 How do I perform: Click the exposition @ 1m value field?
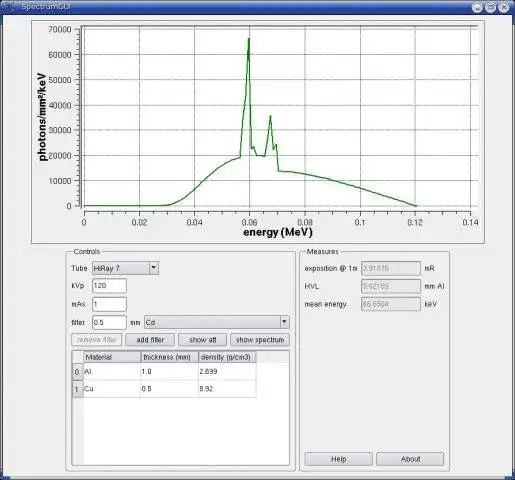click(x=391, y=268)
